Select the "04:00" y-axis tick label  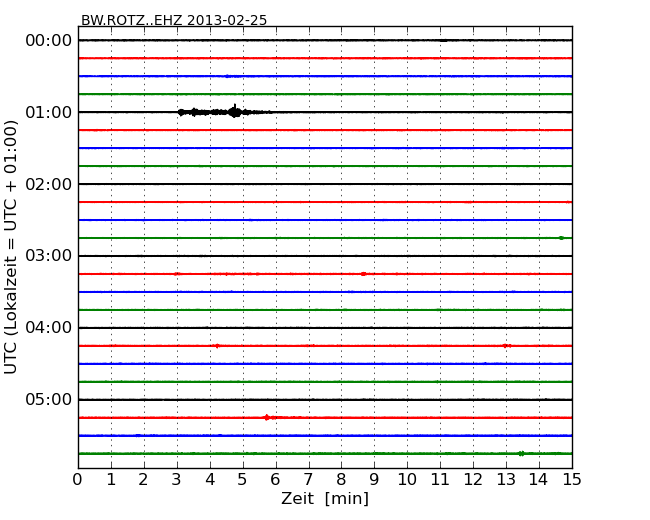(x=49, y=328)
